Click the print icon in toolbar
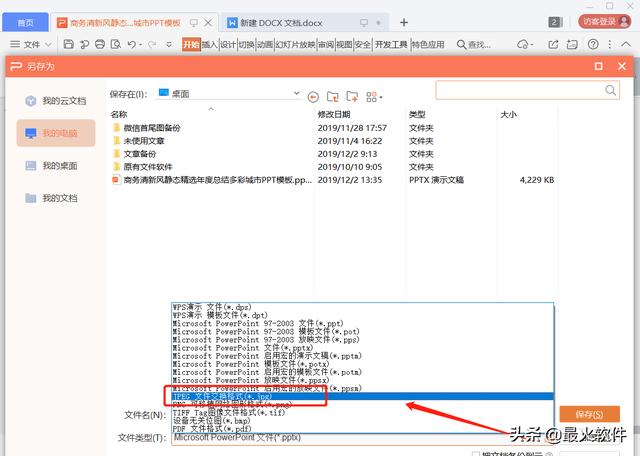Image resolution: width=640 pixels, height=456 pixels. pos(100,44)
